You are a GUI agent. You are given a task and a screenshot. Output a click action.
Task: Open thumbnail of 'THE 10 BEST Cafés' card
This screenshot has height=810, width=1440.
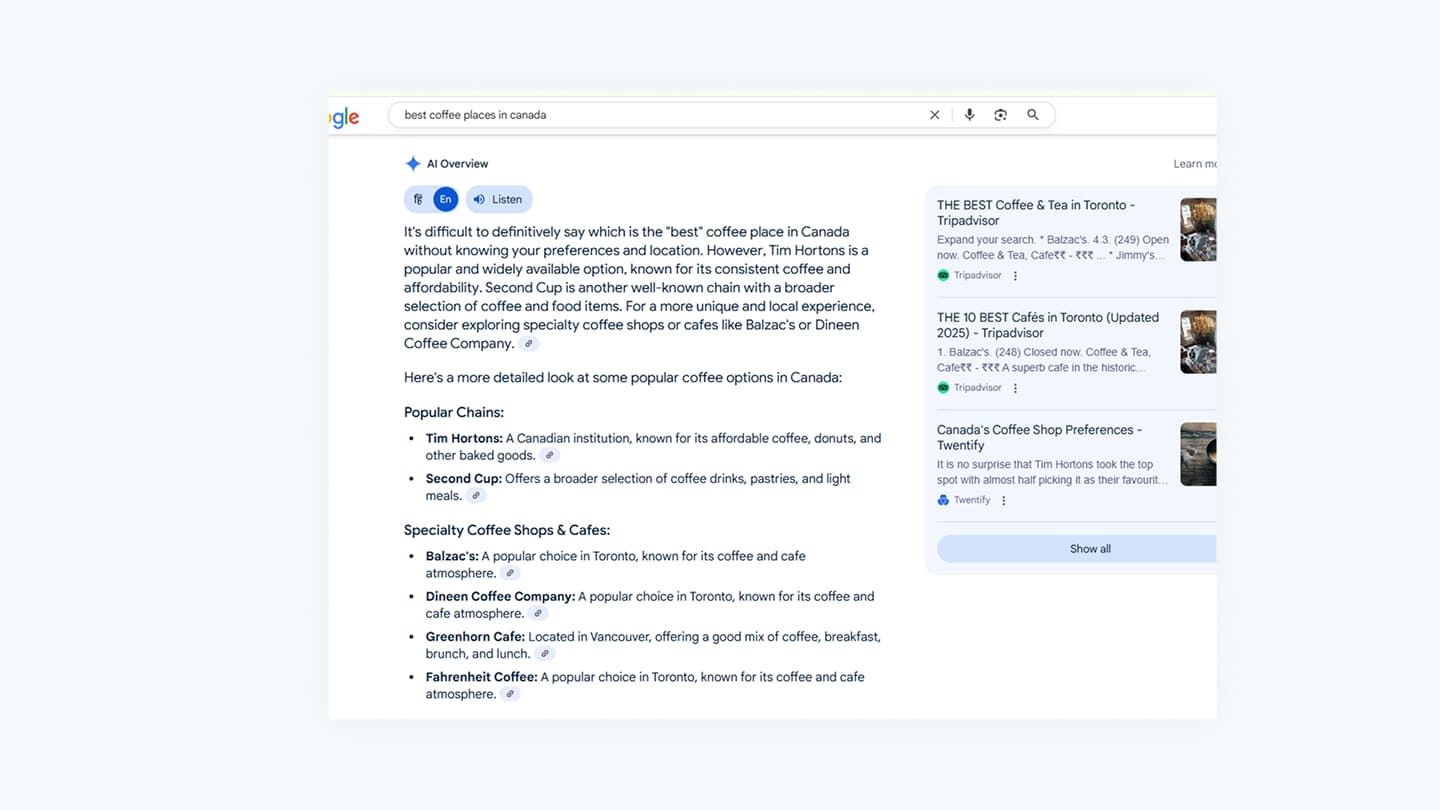click(x=1198, y=341)
